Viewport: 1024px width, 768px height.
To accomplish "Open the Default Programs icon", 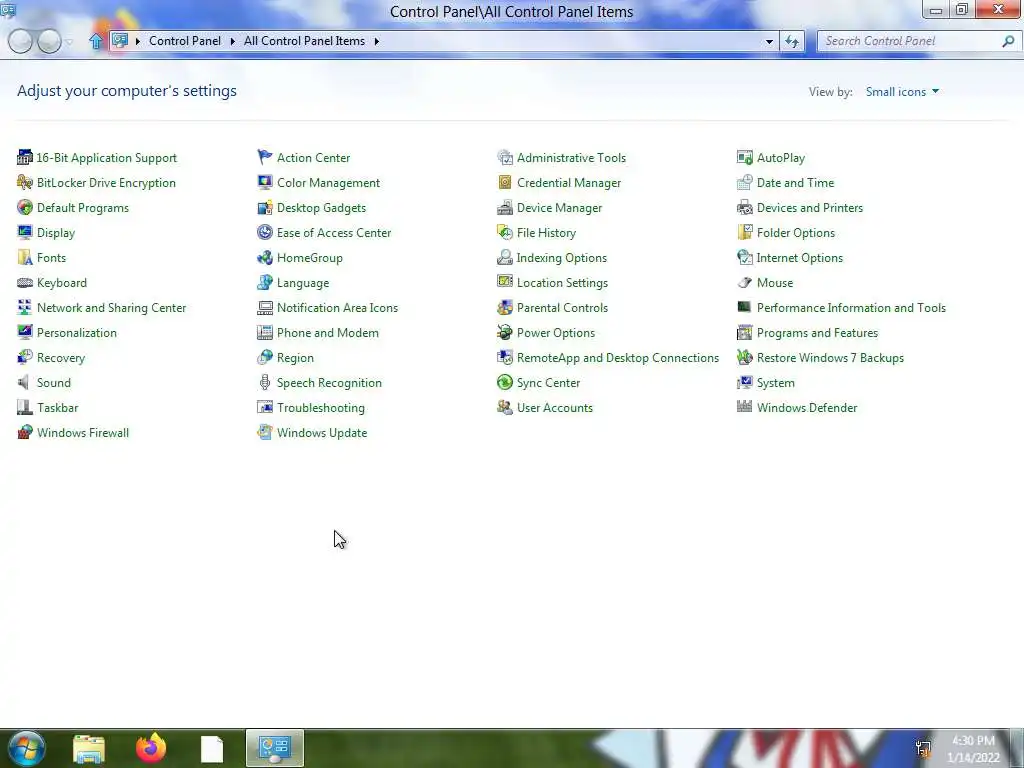I will (25, 208).
